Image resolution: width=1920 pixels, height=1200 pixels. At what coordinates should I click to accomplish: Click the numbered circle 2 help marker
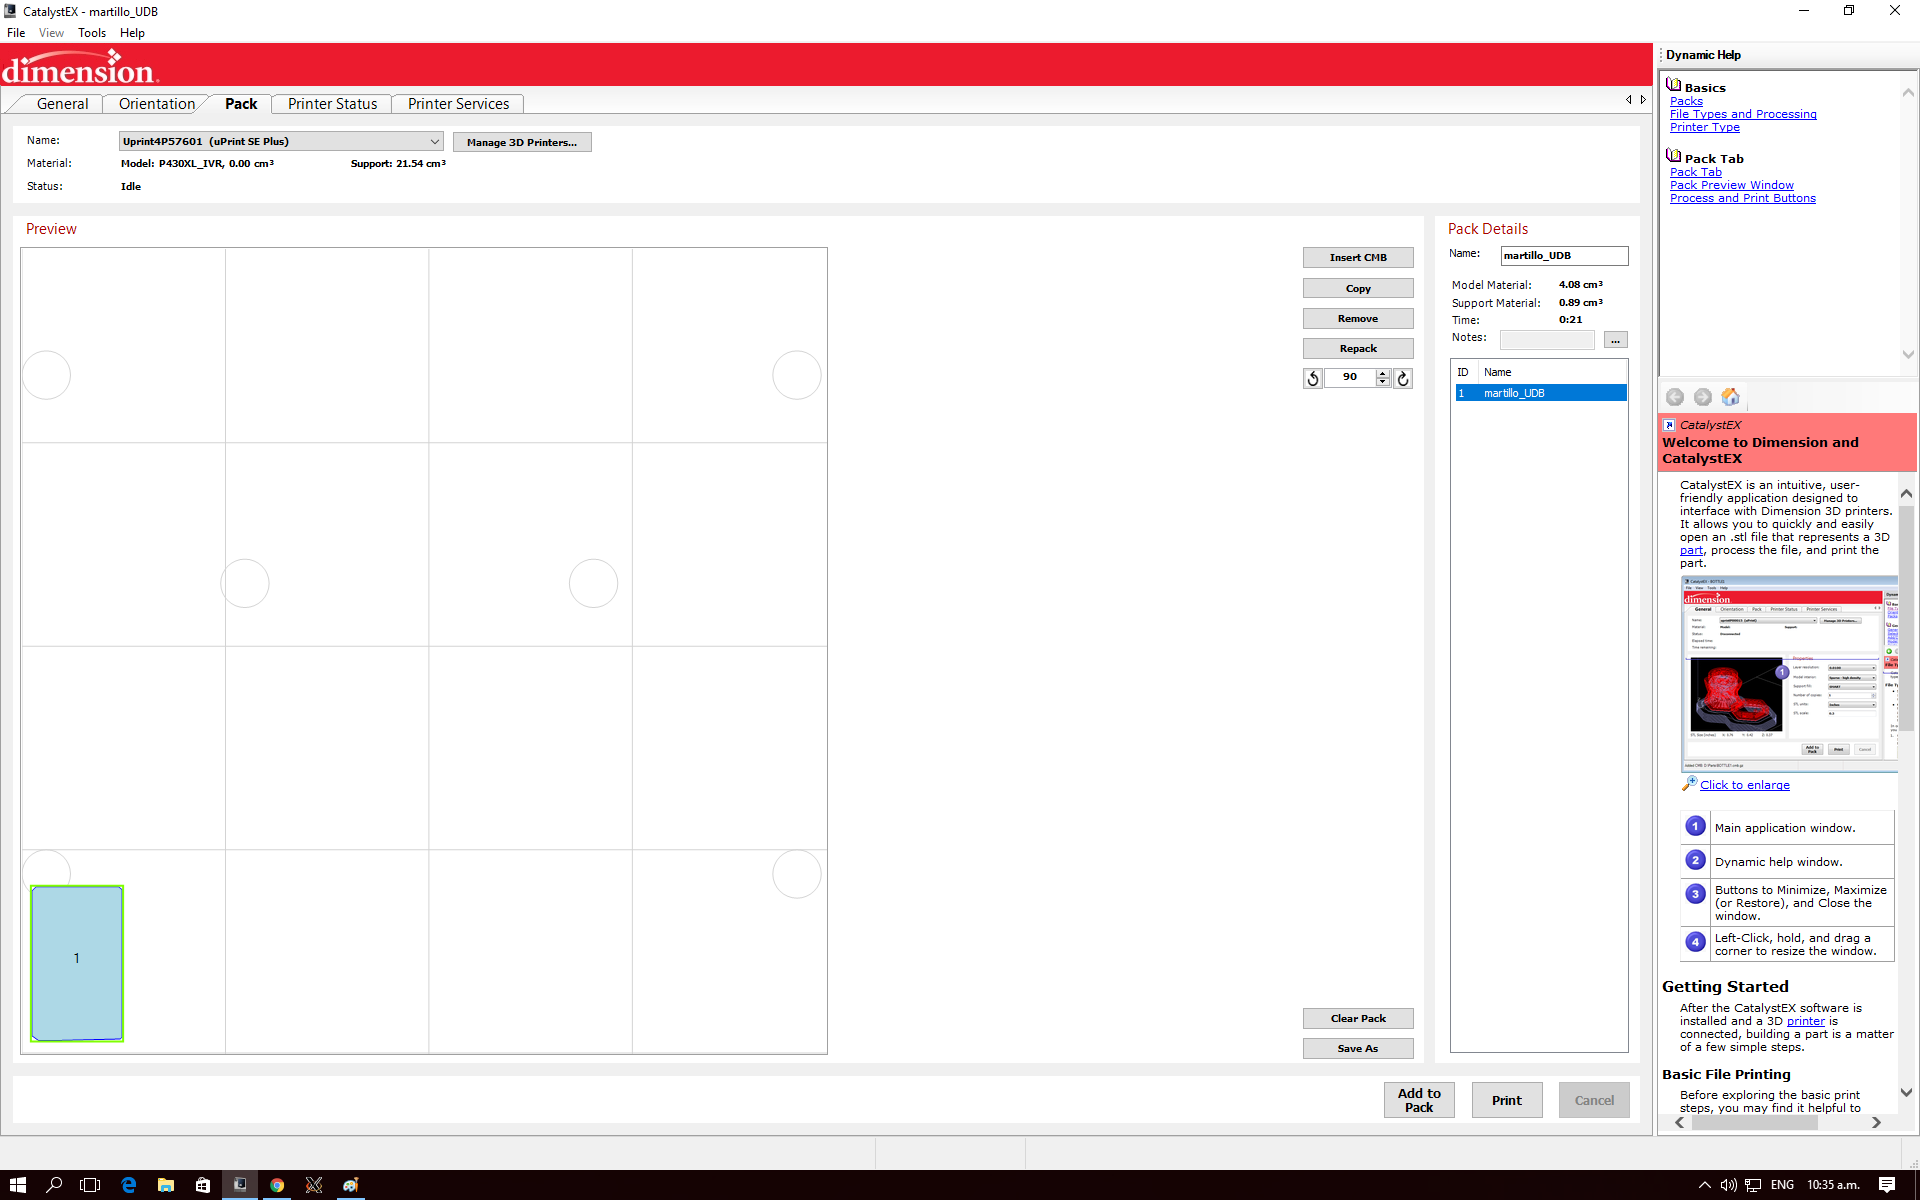pyautogui.click(x=1696, y=861)
